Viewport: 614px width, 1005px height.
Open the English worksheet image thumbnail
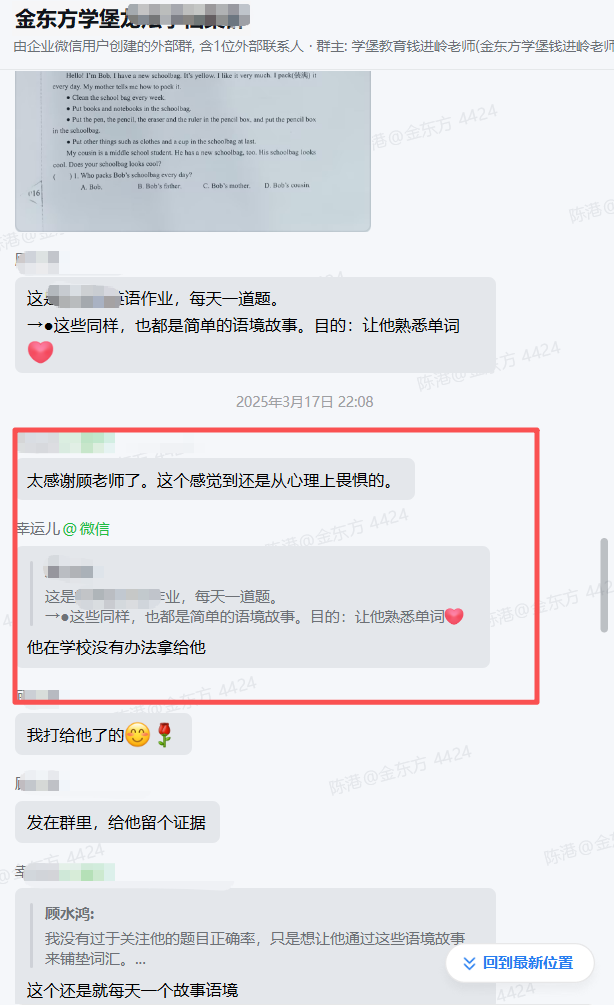(x=193, y=151)
